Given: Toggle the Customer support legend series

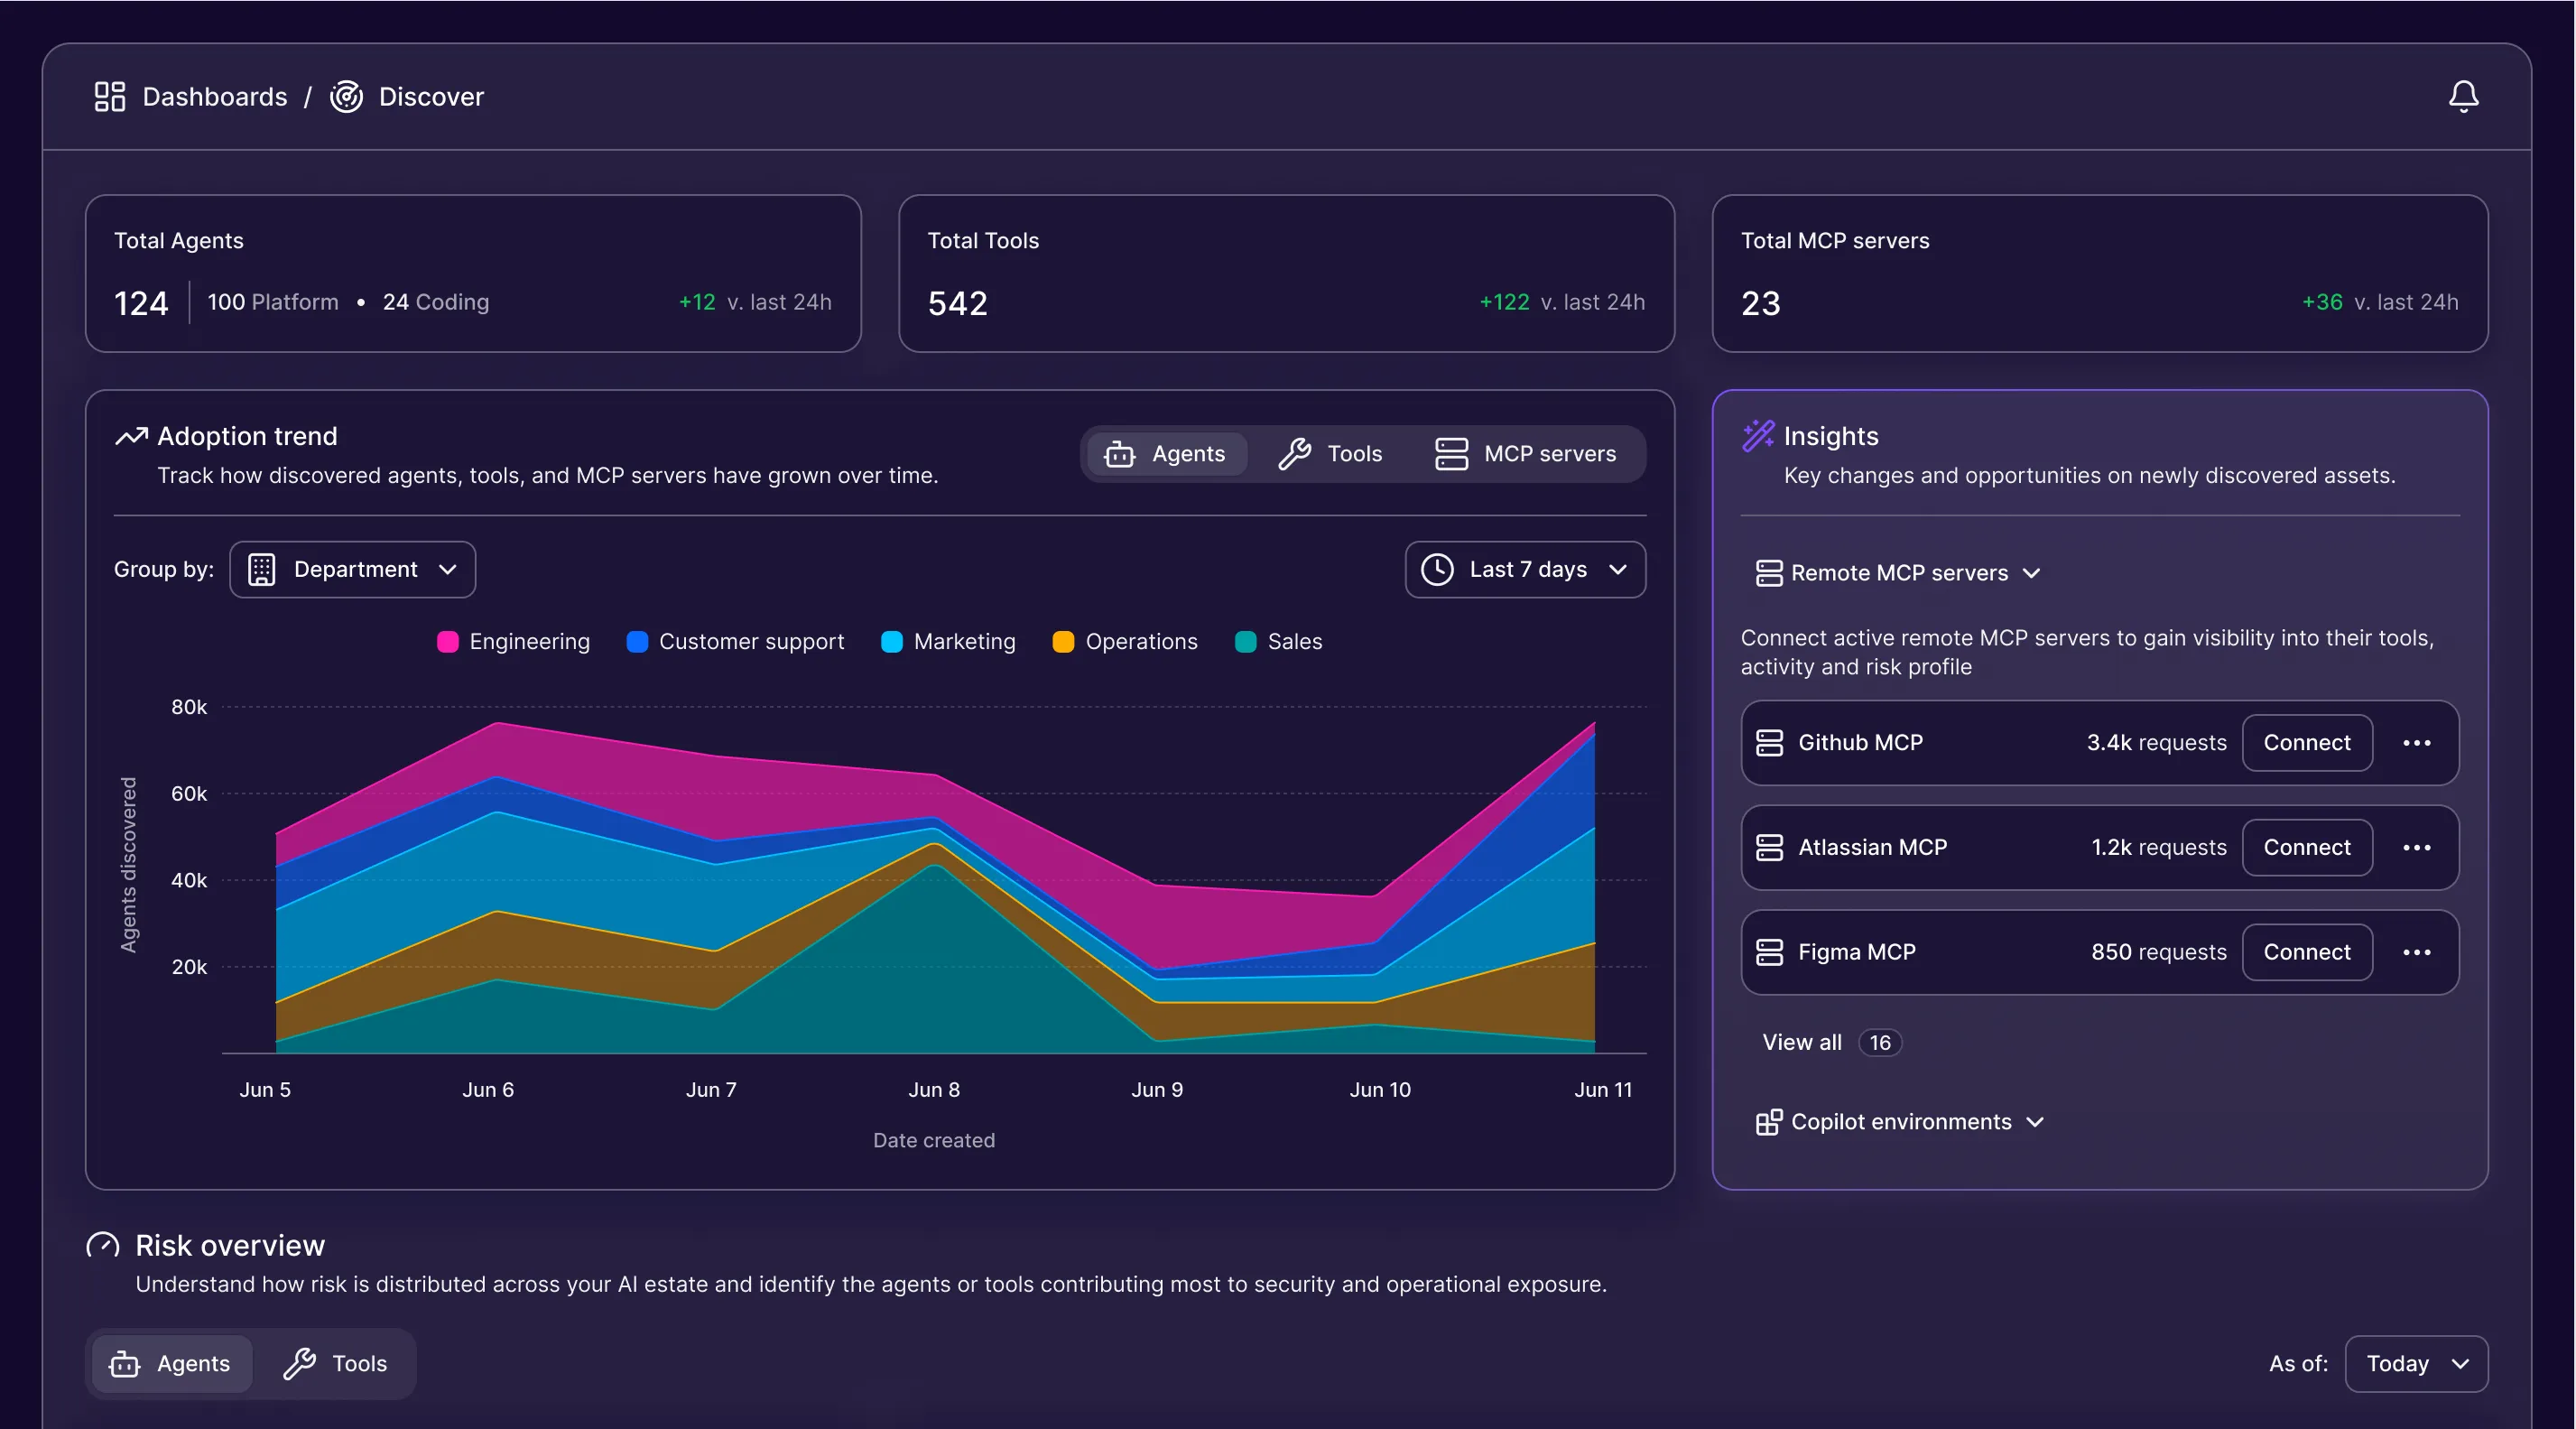Looking at the screenshot, I should pyautogui.click(x=735, y=641).
